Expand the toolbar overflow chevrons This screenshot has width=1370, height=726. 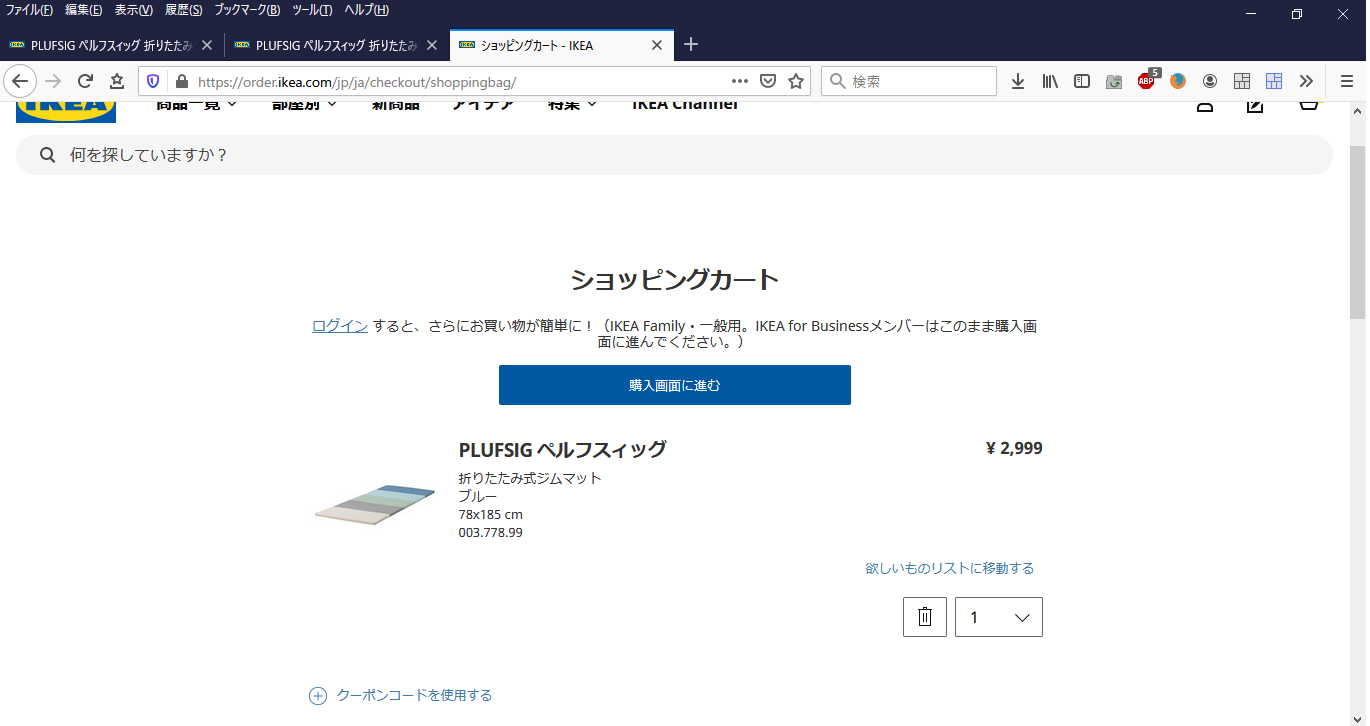click(1306, 81)
